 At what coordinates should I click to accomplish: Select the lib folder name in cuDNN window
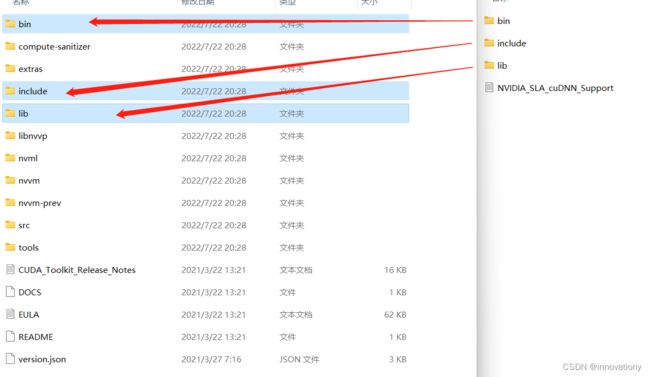tap(502, 66)
